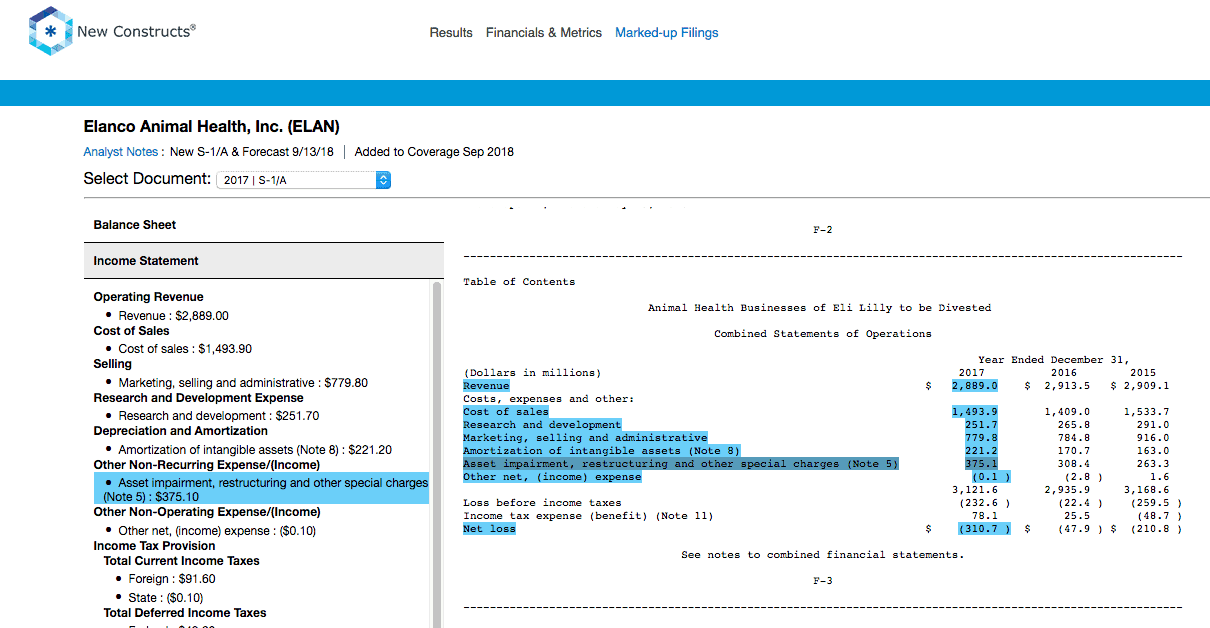
Task: Go to Financials & Metrics
Action: click(x=544, y=32)
